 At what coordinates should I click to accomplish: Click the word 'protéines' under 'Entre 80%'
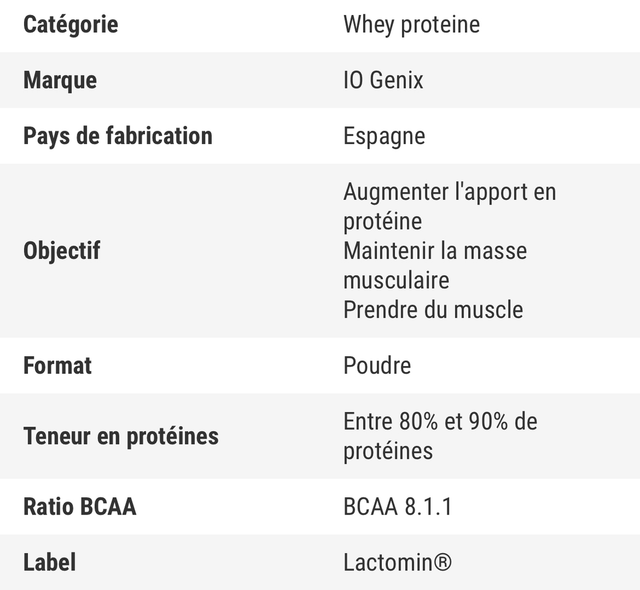(388, 451)
